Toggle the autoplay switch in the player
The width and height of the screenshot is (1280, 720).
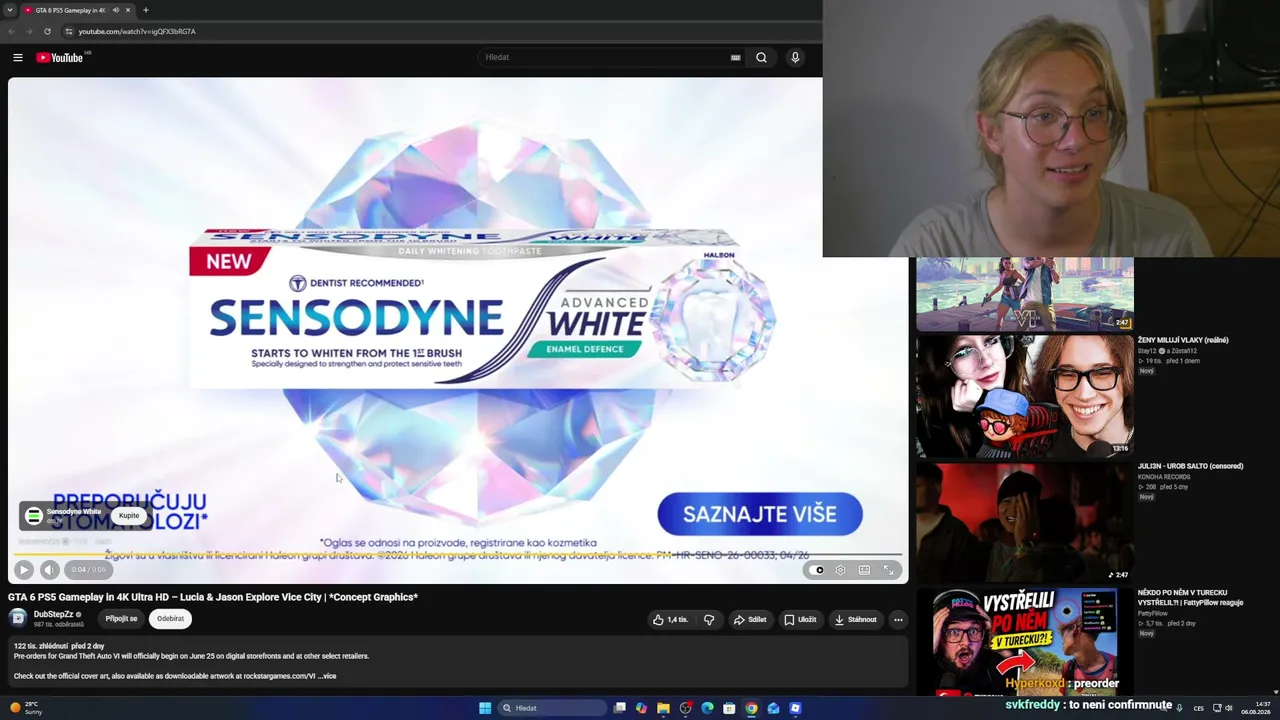818,570
